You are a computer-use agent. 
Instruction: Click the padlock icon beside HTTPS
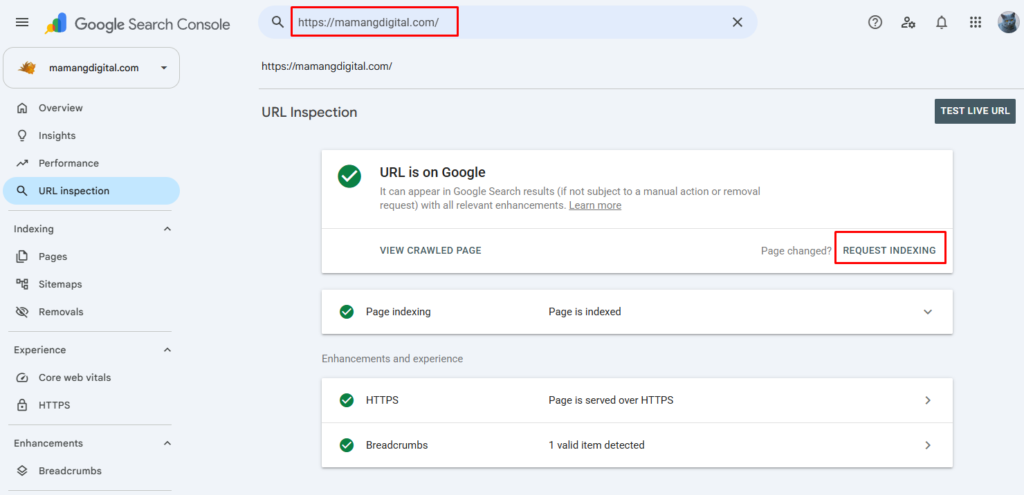(22, 406)
